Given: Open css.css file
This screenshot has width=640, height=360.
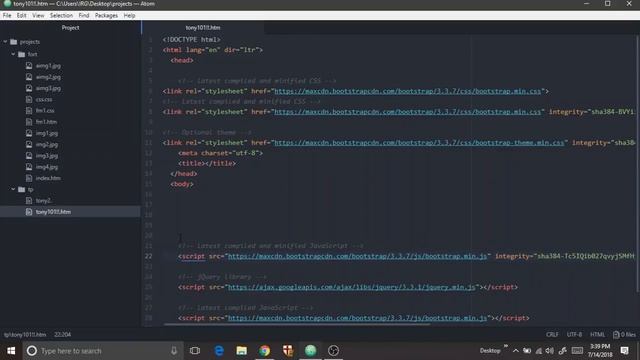Looking at the screenshot, I should [x=44, y=100].
